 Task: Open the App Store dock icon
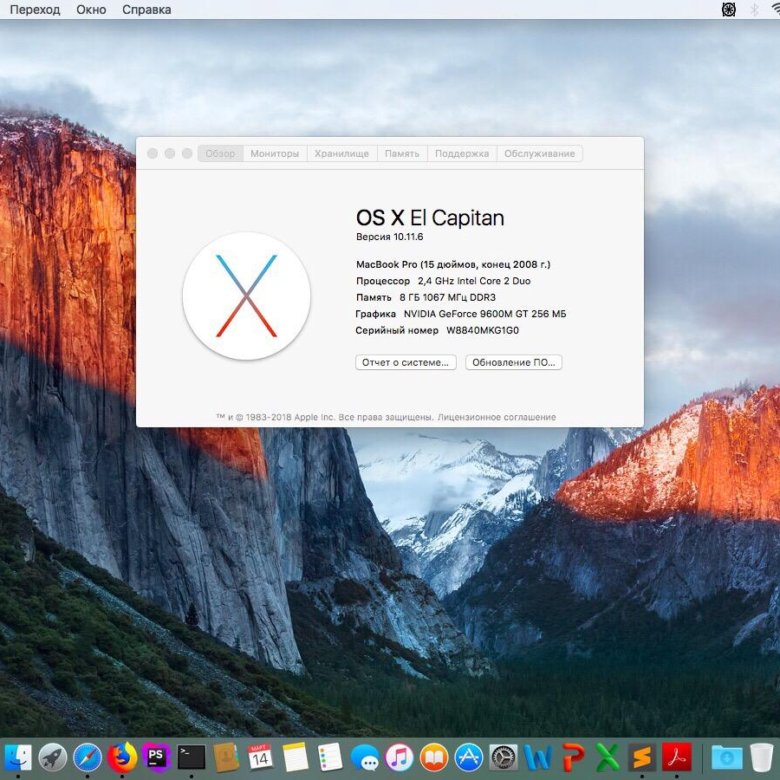click(468, 757)
